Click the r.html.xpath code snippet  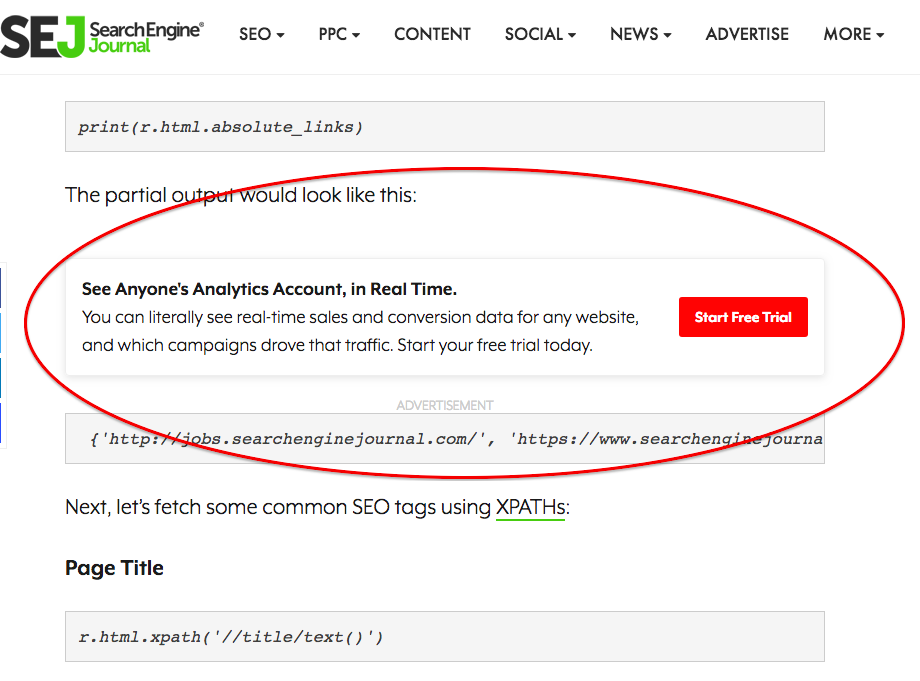(445, 636)
